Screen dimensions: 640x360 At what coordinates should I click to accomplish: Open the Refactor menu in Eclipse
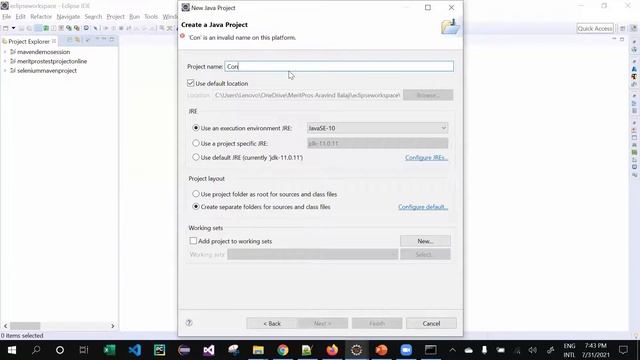pyautogui.click(x=41, y=17)
